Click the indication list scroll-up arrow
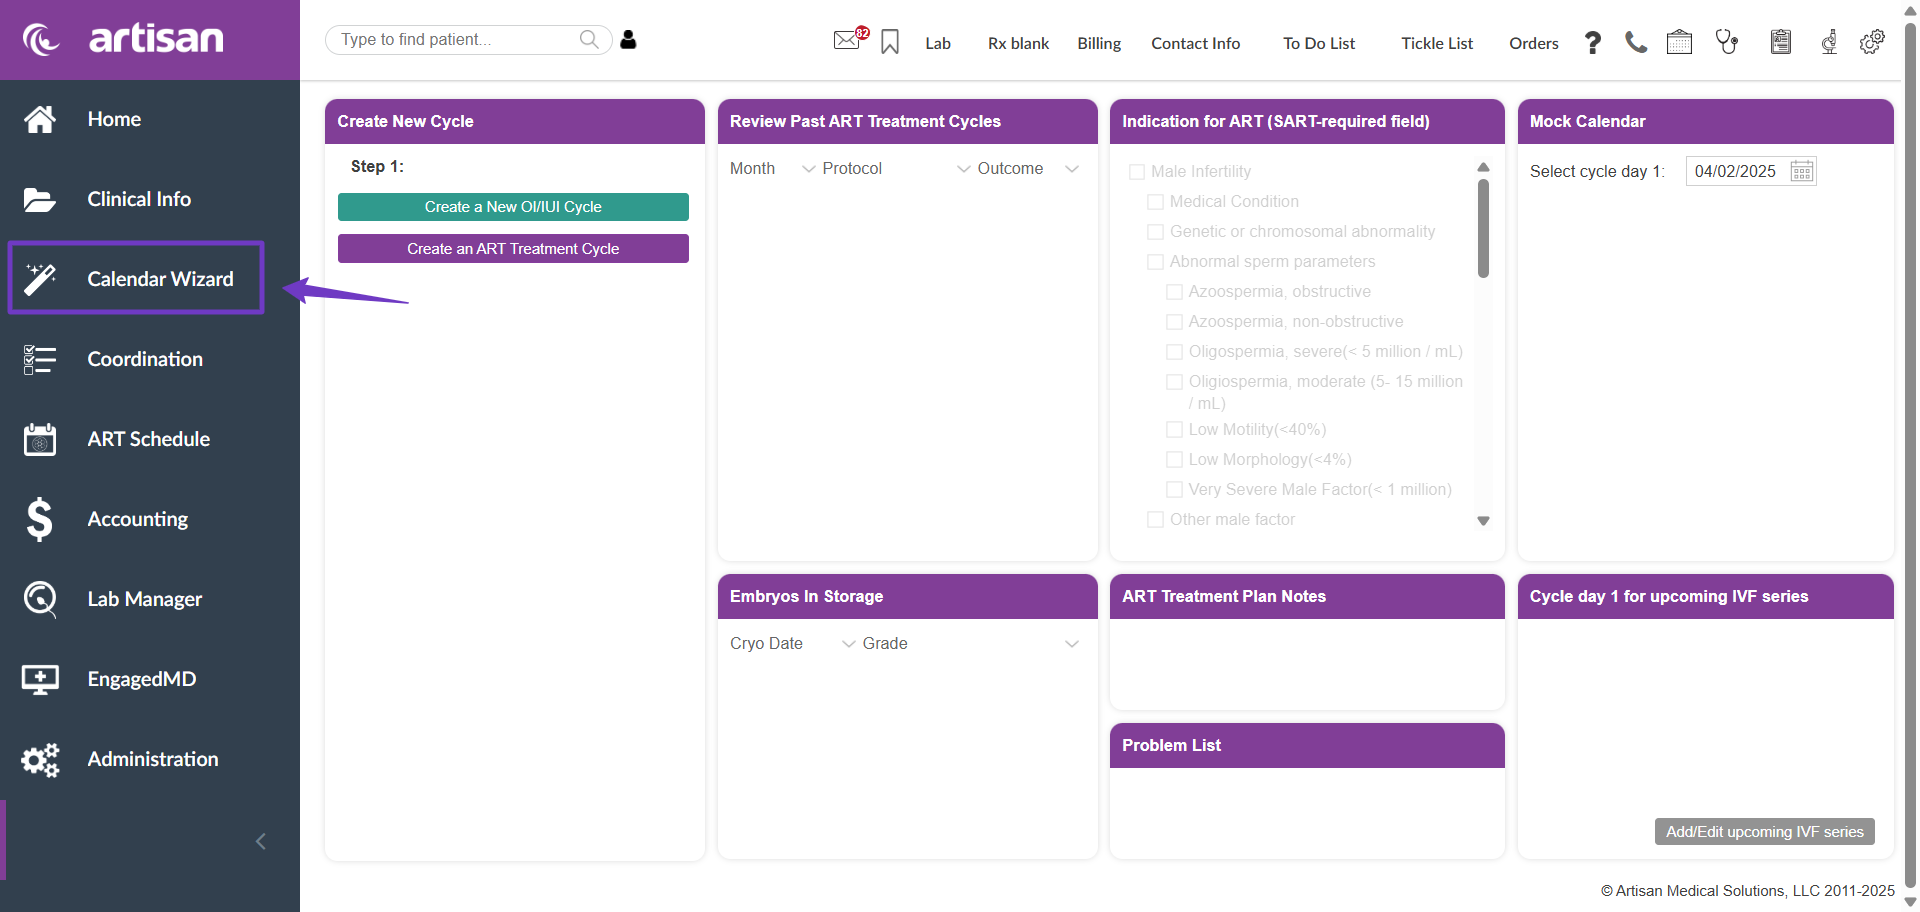1920x912 pixels. click(1483, 167)
